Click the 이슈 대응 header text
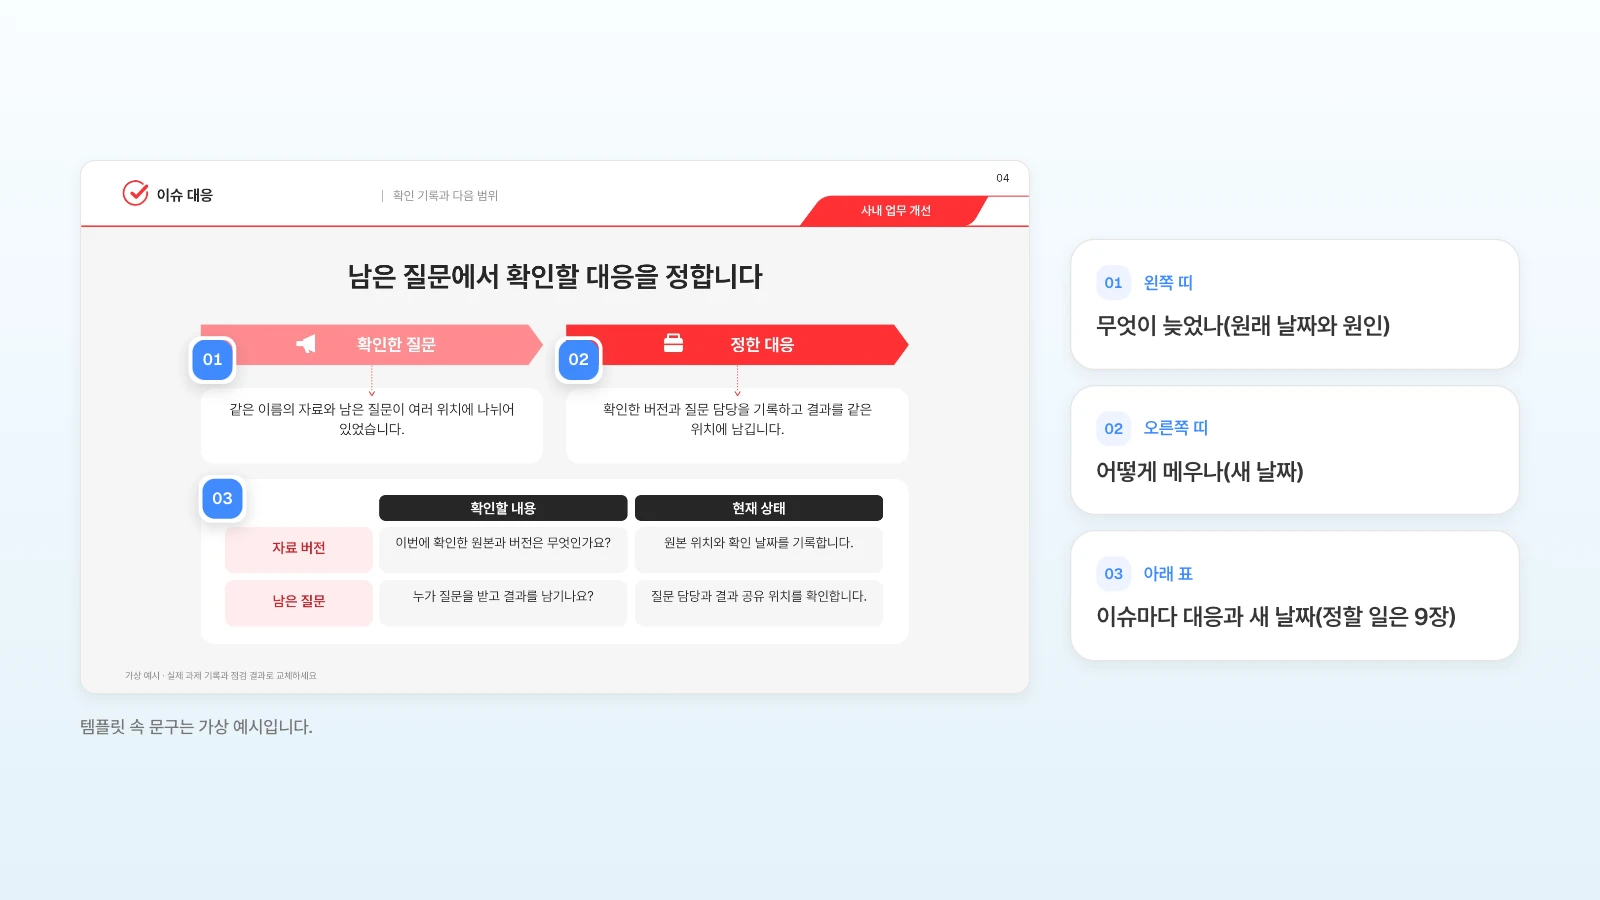Viewport: 1600px width, 900px height. coord(185,195)
